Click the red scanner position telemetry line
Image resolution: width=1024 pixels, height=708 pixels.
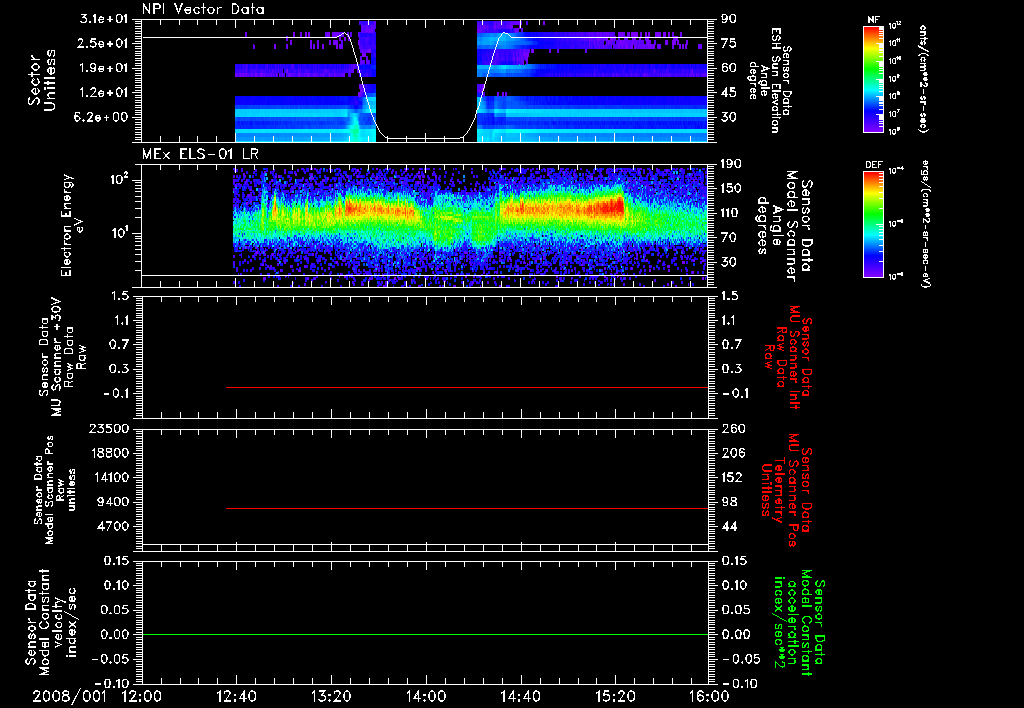[467, 508]
